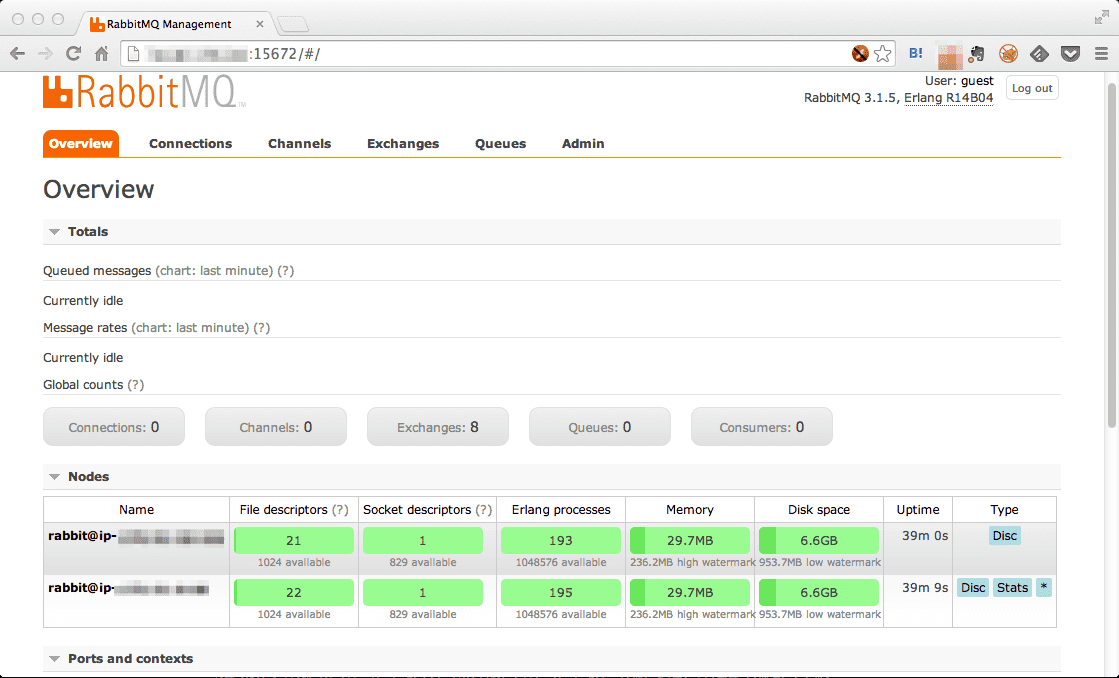Switch to the Channels tab
The height and width of the screenshot is (678, 1119).
300,143
